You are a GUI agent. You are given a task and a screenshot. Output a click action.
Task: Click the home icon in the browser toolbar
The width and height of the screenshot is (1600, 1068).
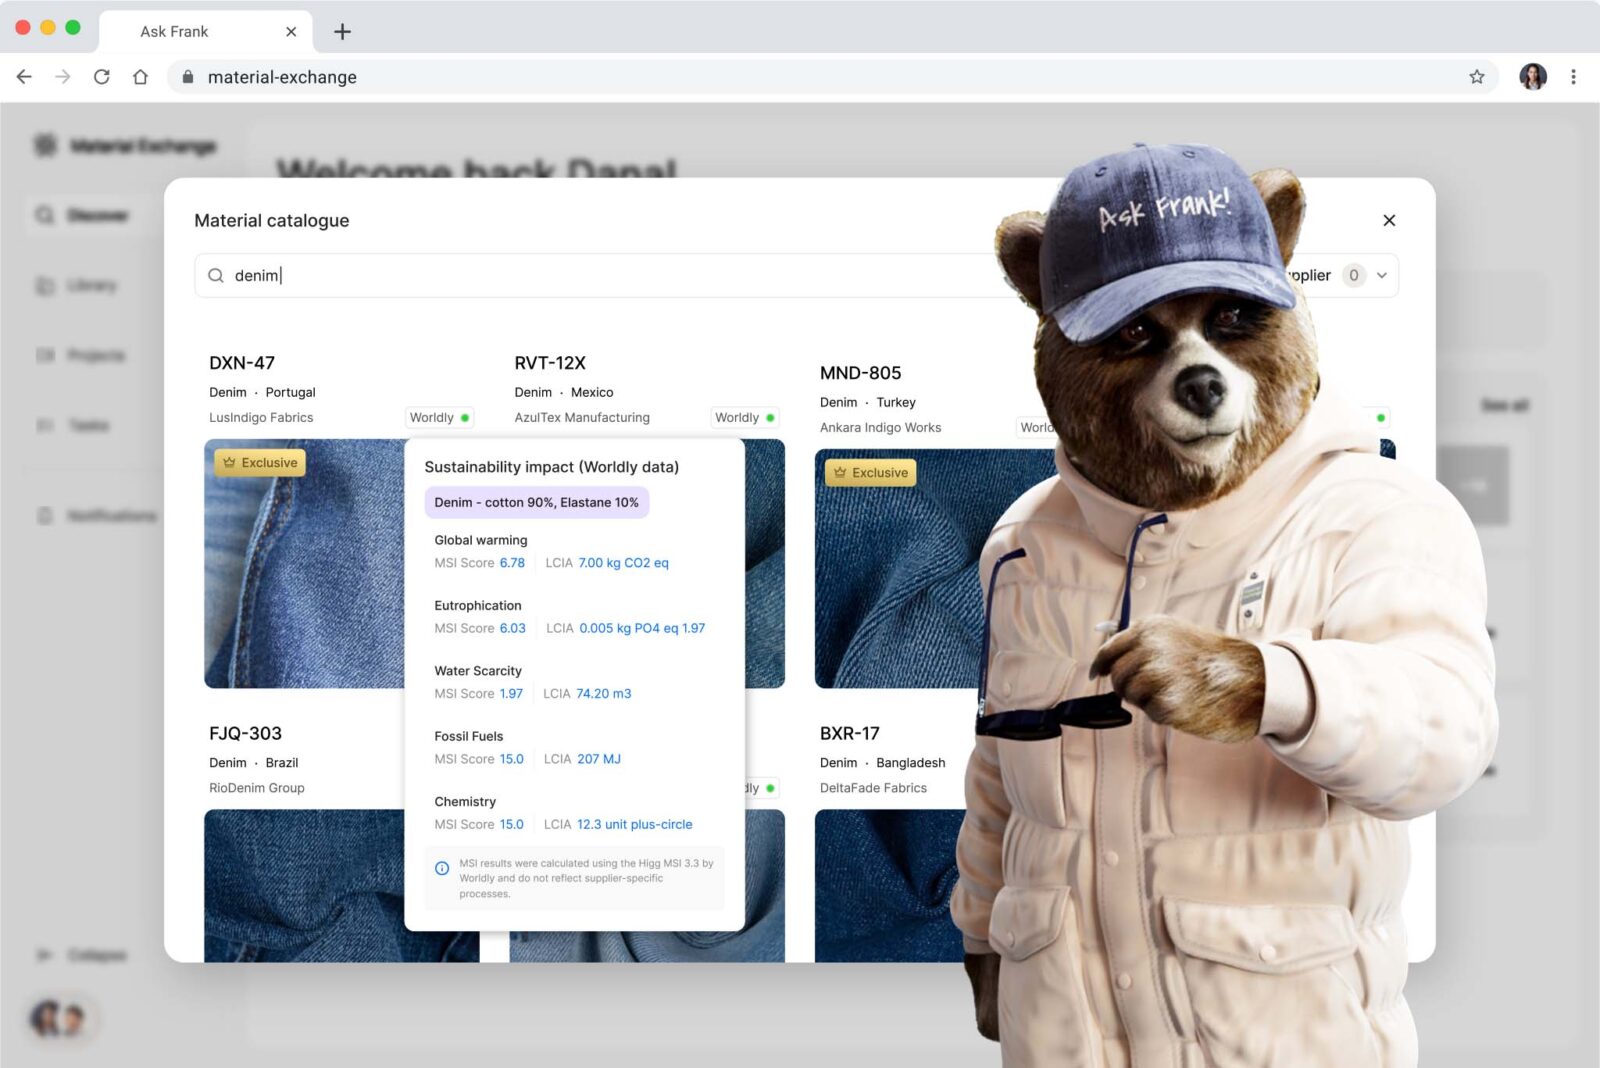point(140,76)
